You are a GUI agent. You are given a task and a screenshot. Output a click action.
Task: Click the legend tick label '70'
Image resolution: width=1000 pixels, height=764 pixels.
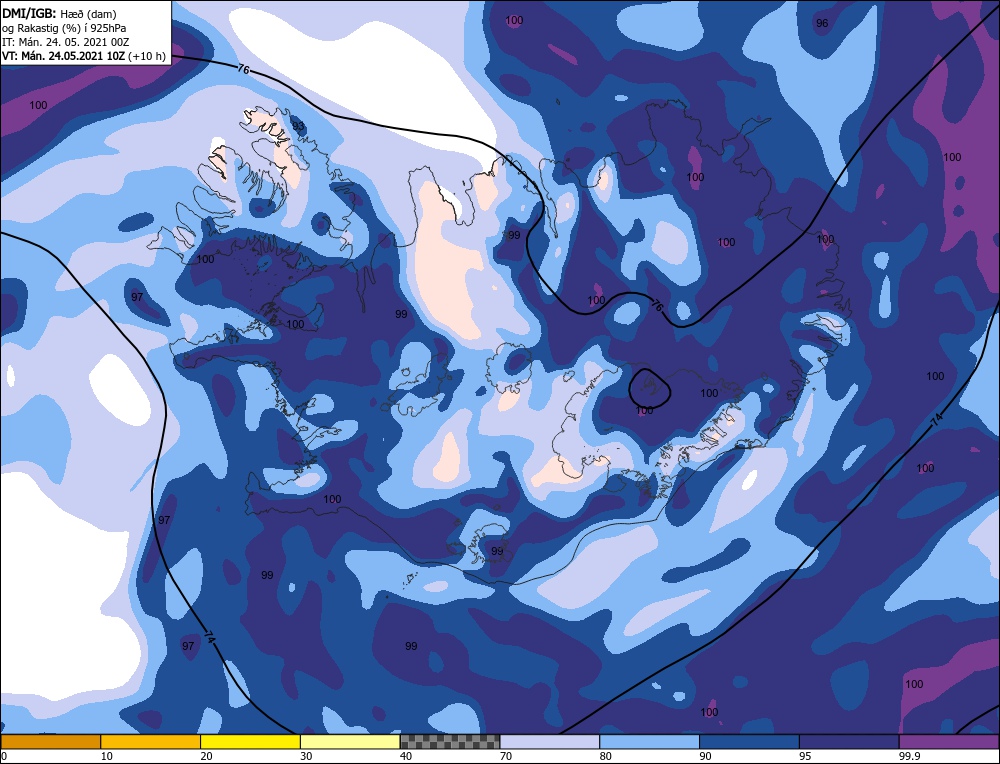pyautogui.click(x=506, y=756)
